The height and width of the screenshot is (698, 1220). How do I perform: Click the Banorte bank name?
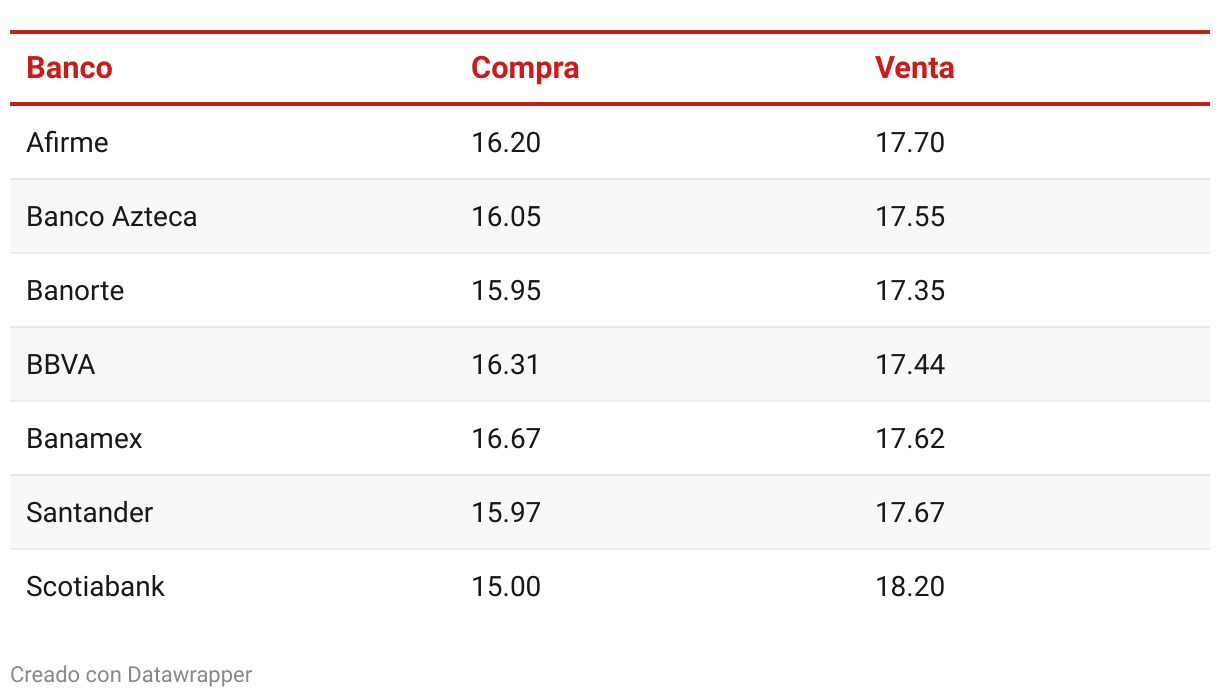(75, 290)
